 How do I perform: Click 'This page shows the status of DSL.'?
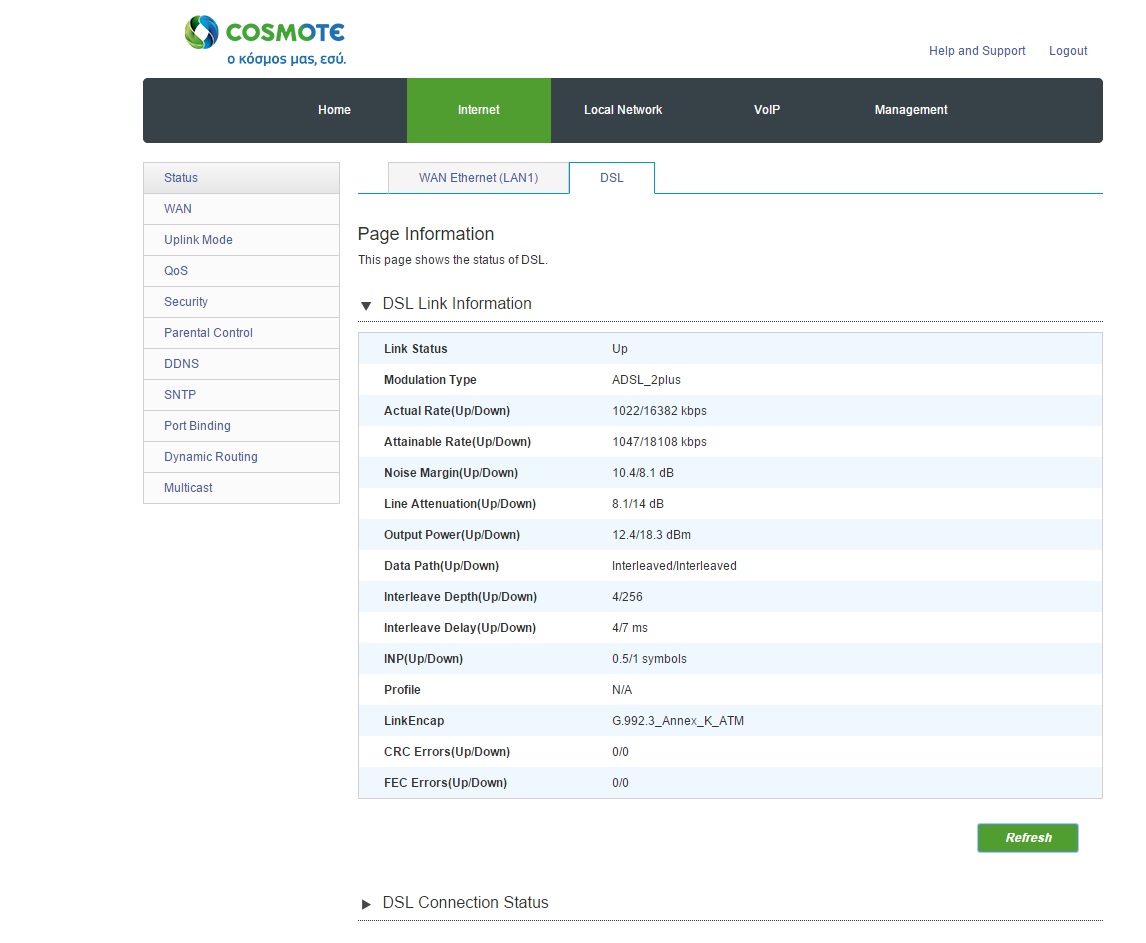(452, 260)
